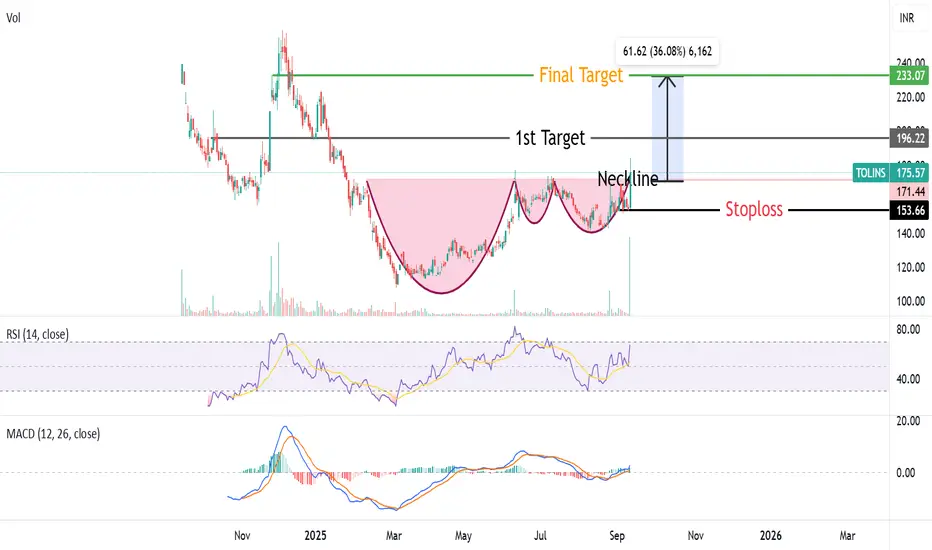Click the 140.00 price scale value

point(911,233)
